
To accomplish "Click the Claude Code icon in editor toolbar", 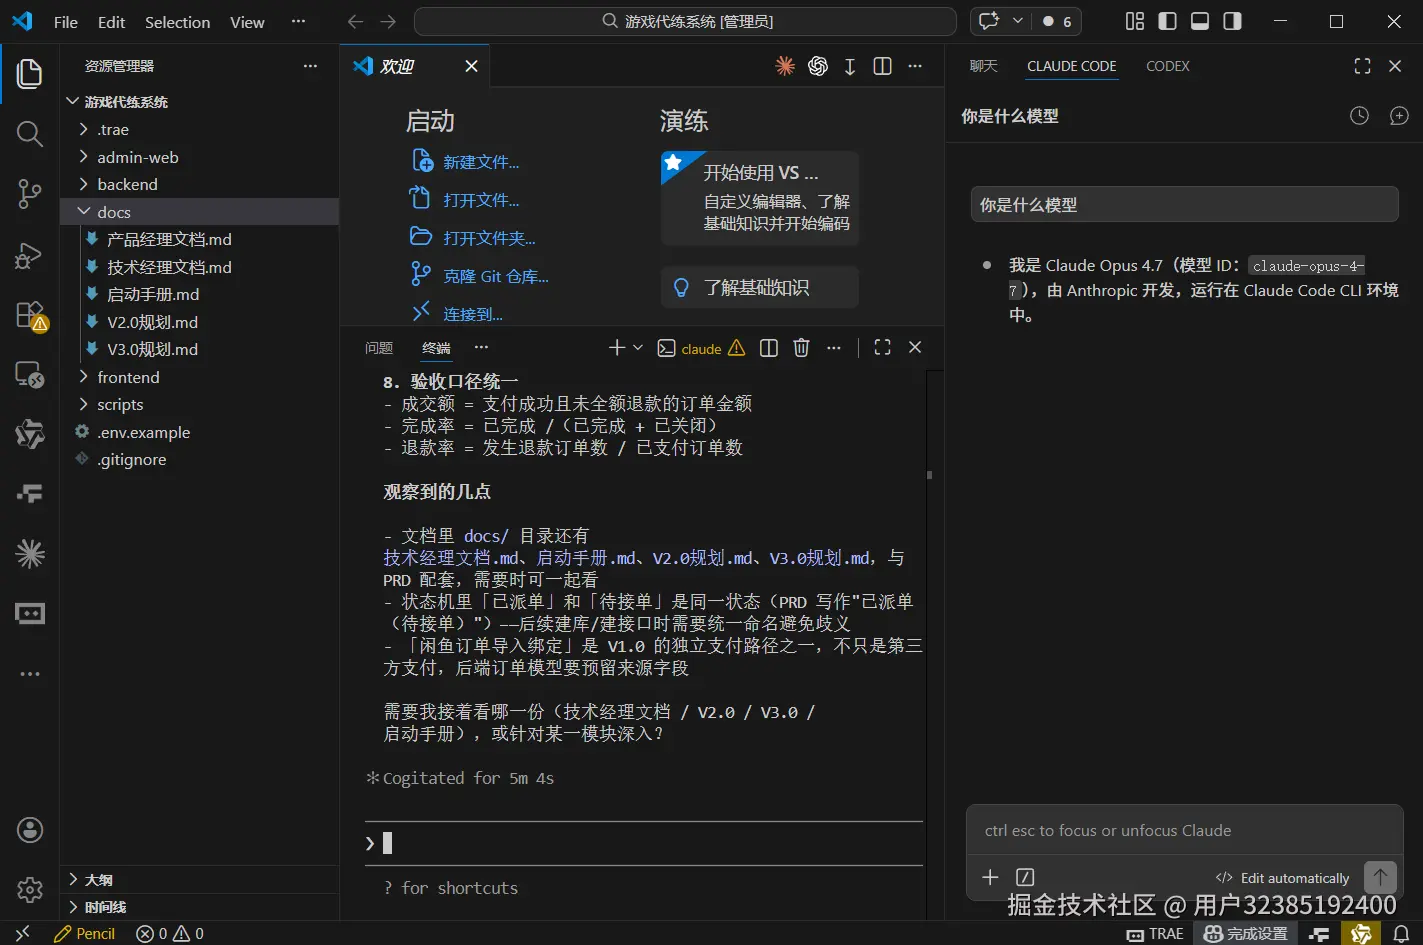I will point(786,66).
